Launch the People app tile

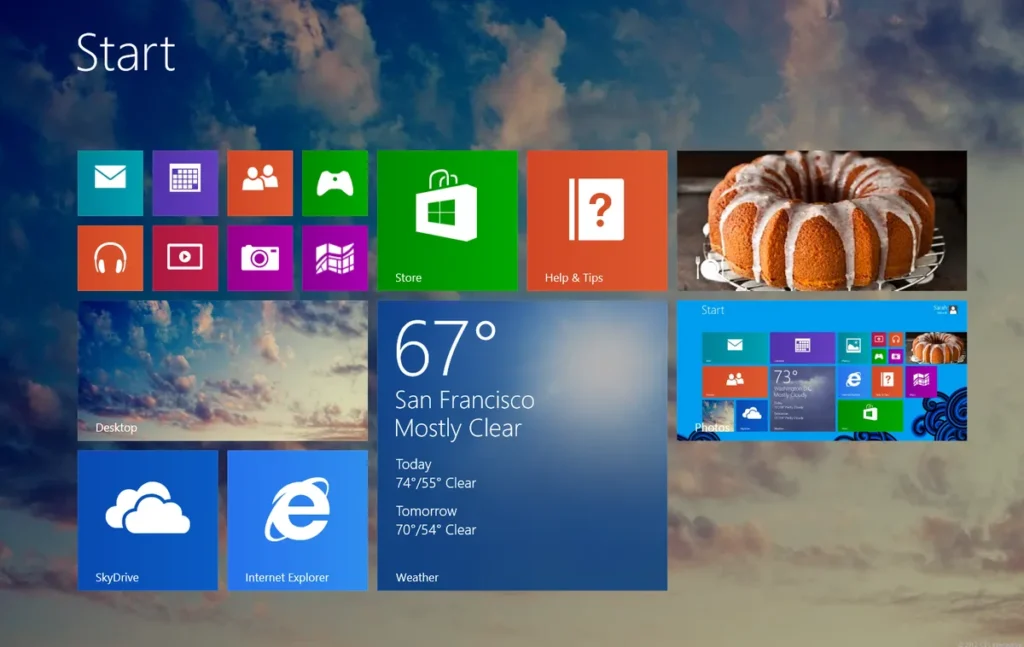tap(260, 183)
